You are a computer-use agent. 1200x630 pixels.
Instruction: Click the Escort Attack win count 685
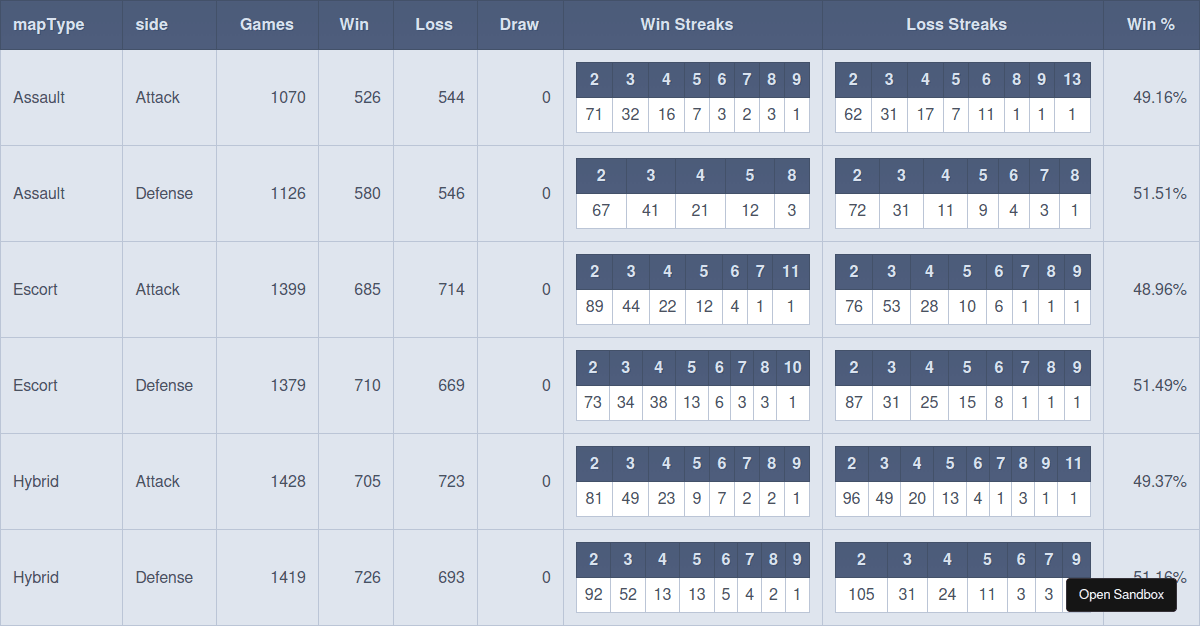click(367, 289)
